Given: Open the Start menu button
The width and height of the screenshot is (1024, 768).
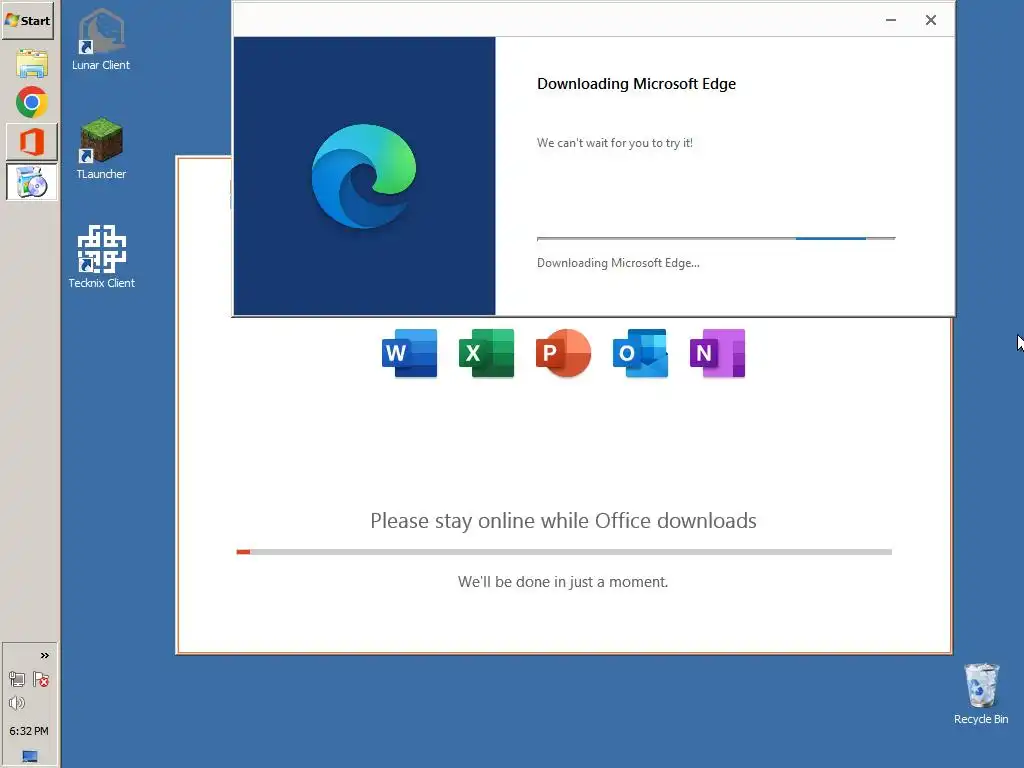Looking at the screenshot, I should [27, 20].
